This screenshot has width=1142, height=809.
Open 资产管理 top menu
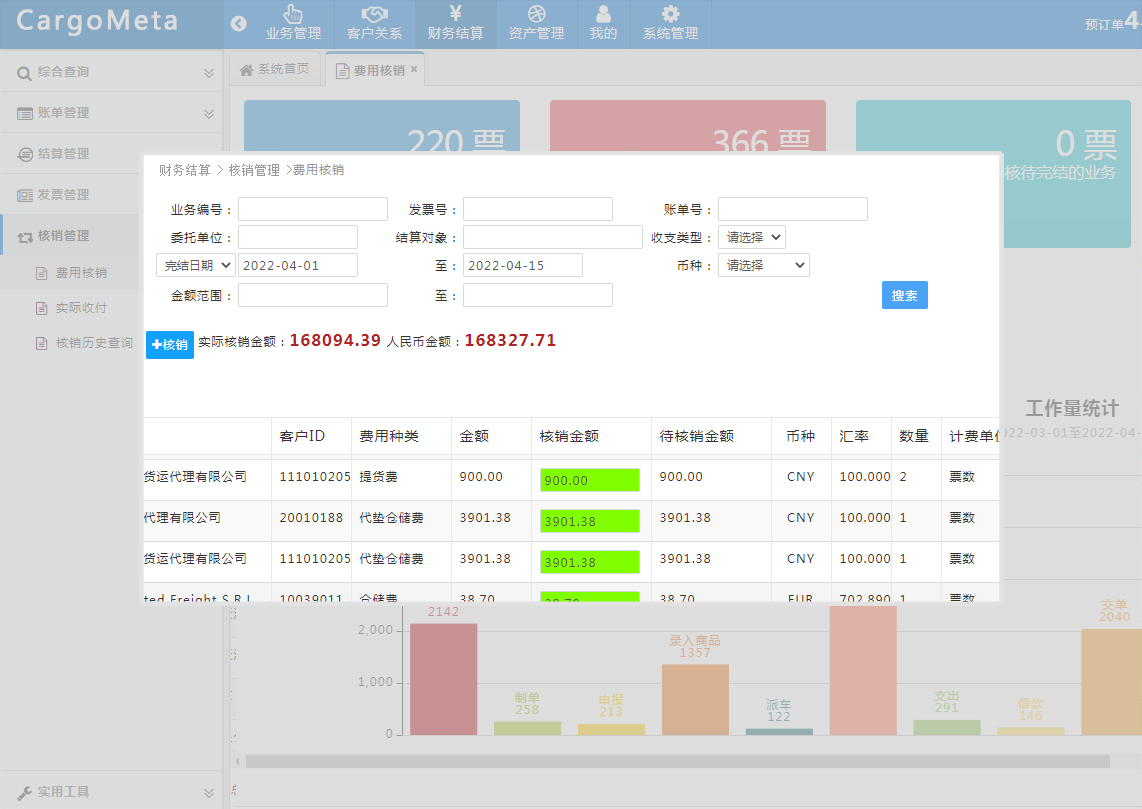point(536,24)
